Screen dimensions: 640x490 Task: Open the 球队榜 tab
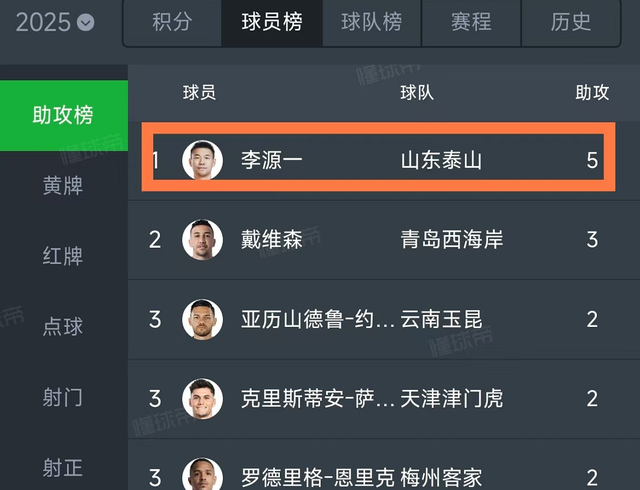coord(371,22)
